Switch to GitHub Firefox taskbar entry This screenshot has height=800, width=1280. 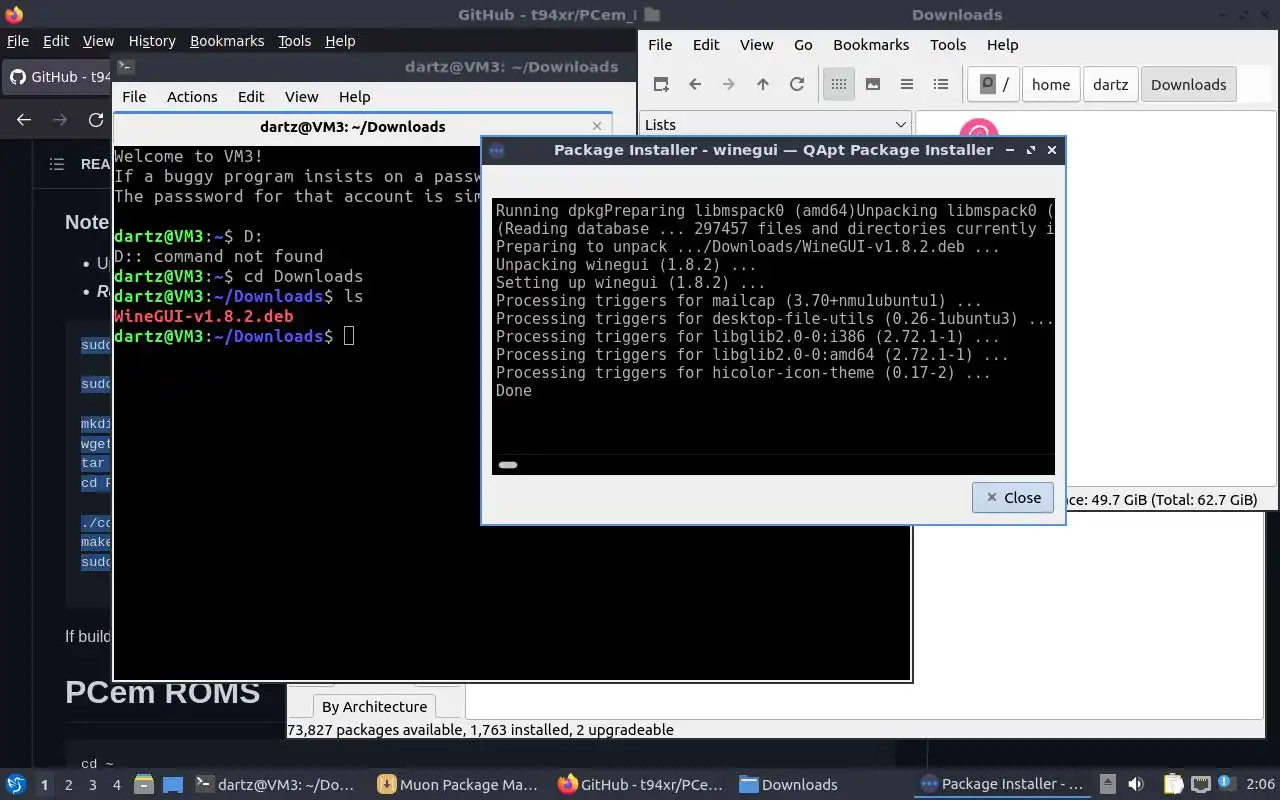(642, 784)
